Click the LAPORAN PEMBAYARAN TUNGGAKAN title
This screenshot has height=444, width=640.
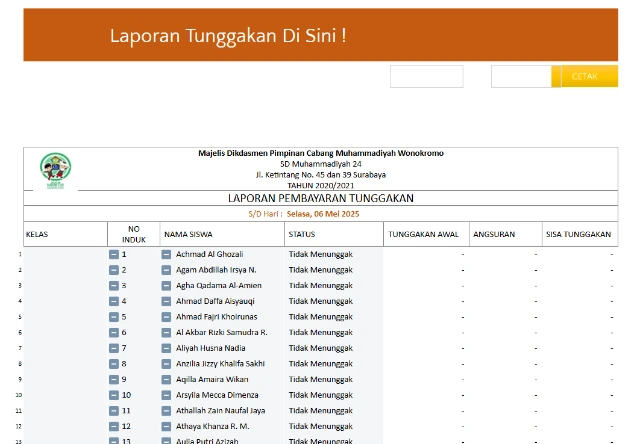pyautogui.click(x=321, y=198)
